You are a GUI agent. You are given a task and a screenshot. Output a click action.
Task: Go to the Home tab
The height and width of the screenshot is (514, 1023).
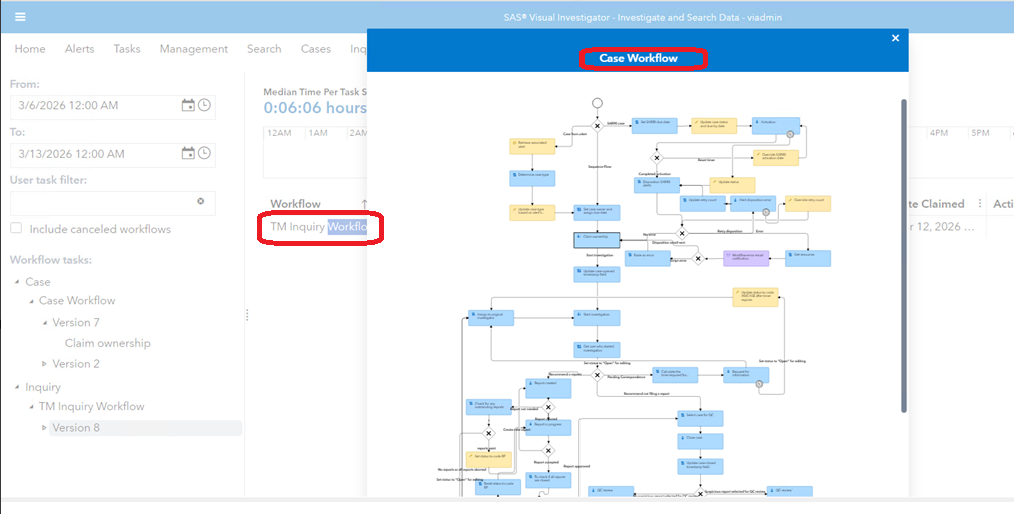point(30,49)
